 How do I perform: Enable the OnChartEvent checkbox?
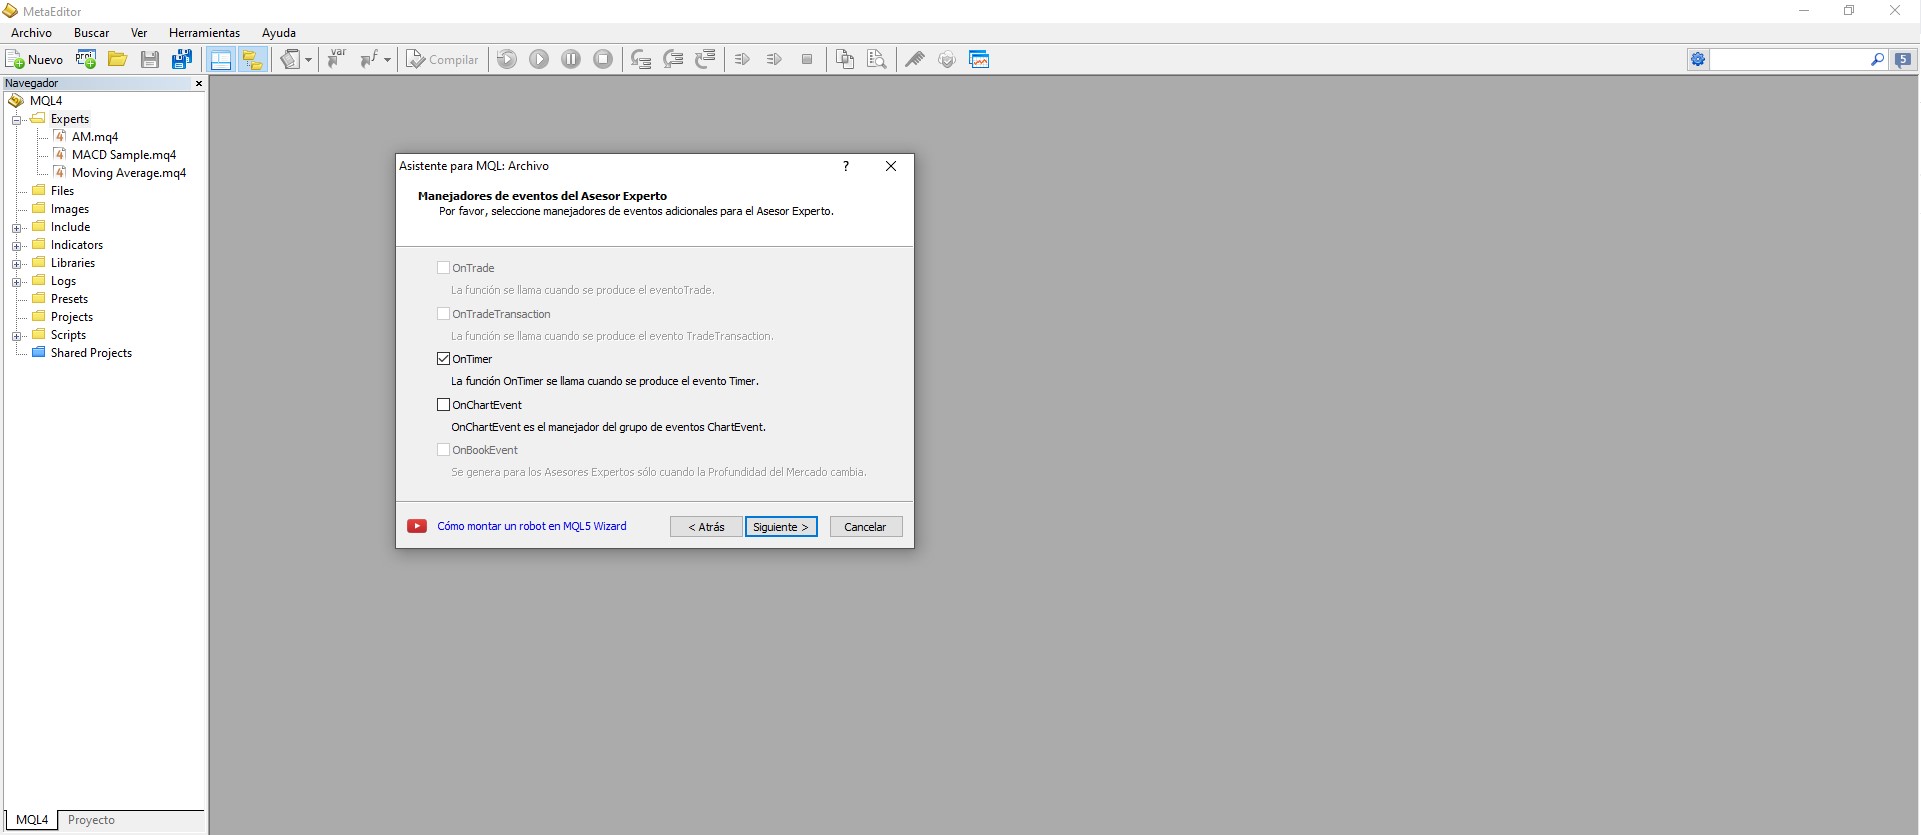[x=443, y=405]
